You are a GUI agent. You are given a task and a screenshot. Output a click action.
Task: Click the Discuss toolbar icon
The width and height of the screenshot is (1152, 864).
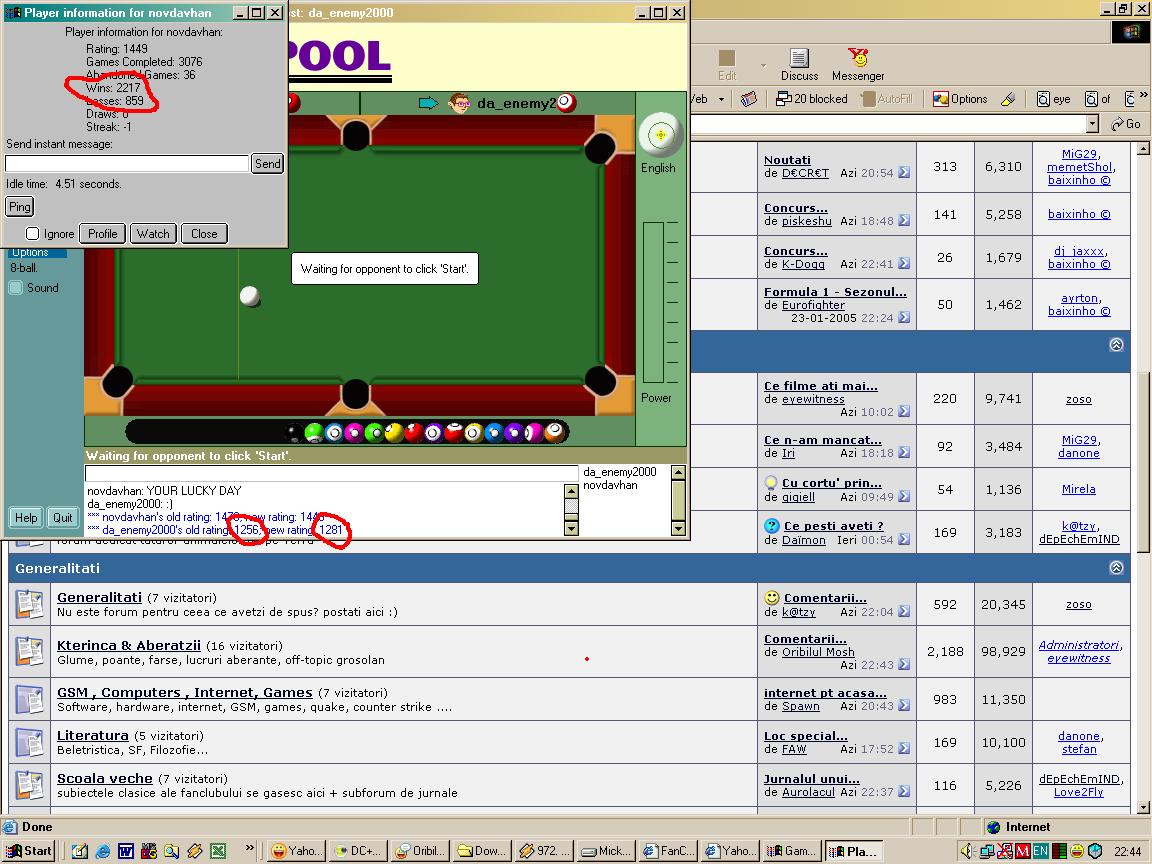798,64
